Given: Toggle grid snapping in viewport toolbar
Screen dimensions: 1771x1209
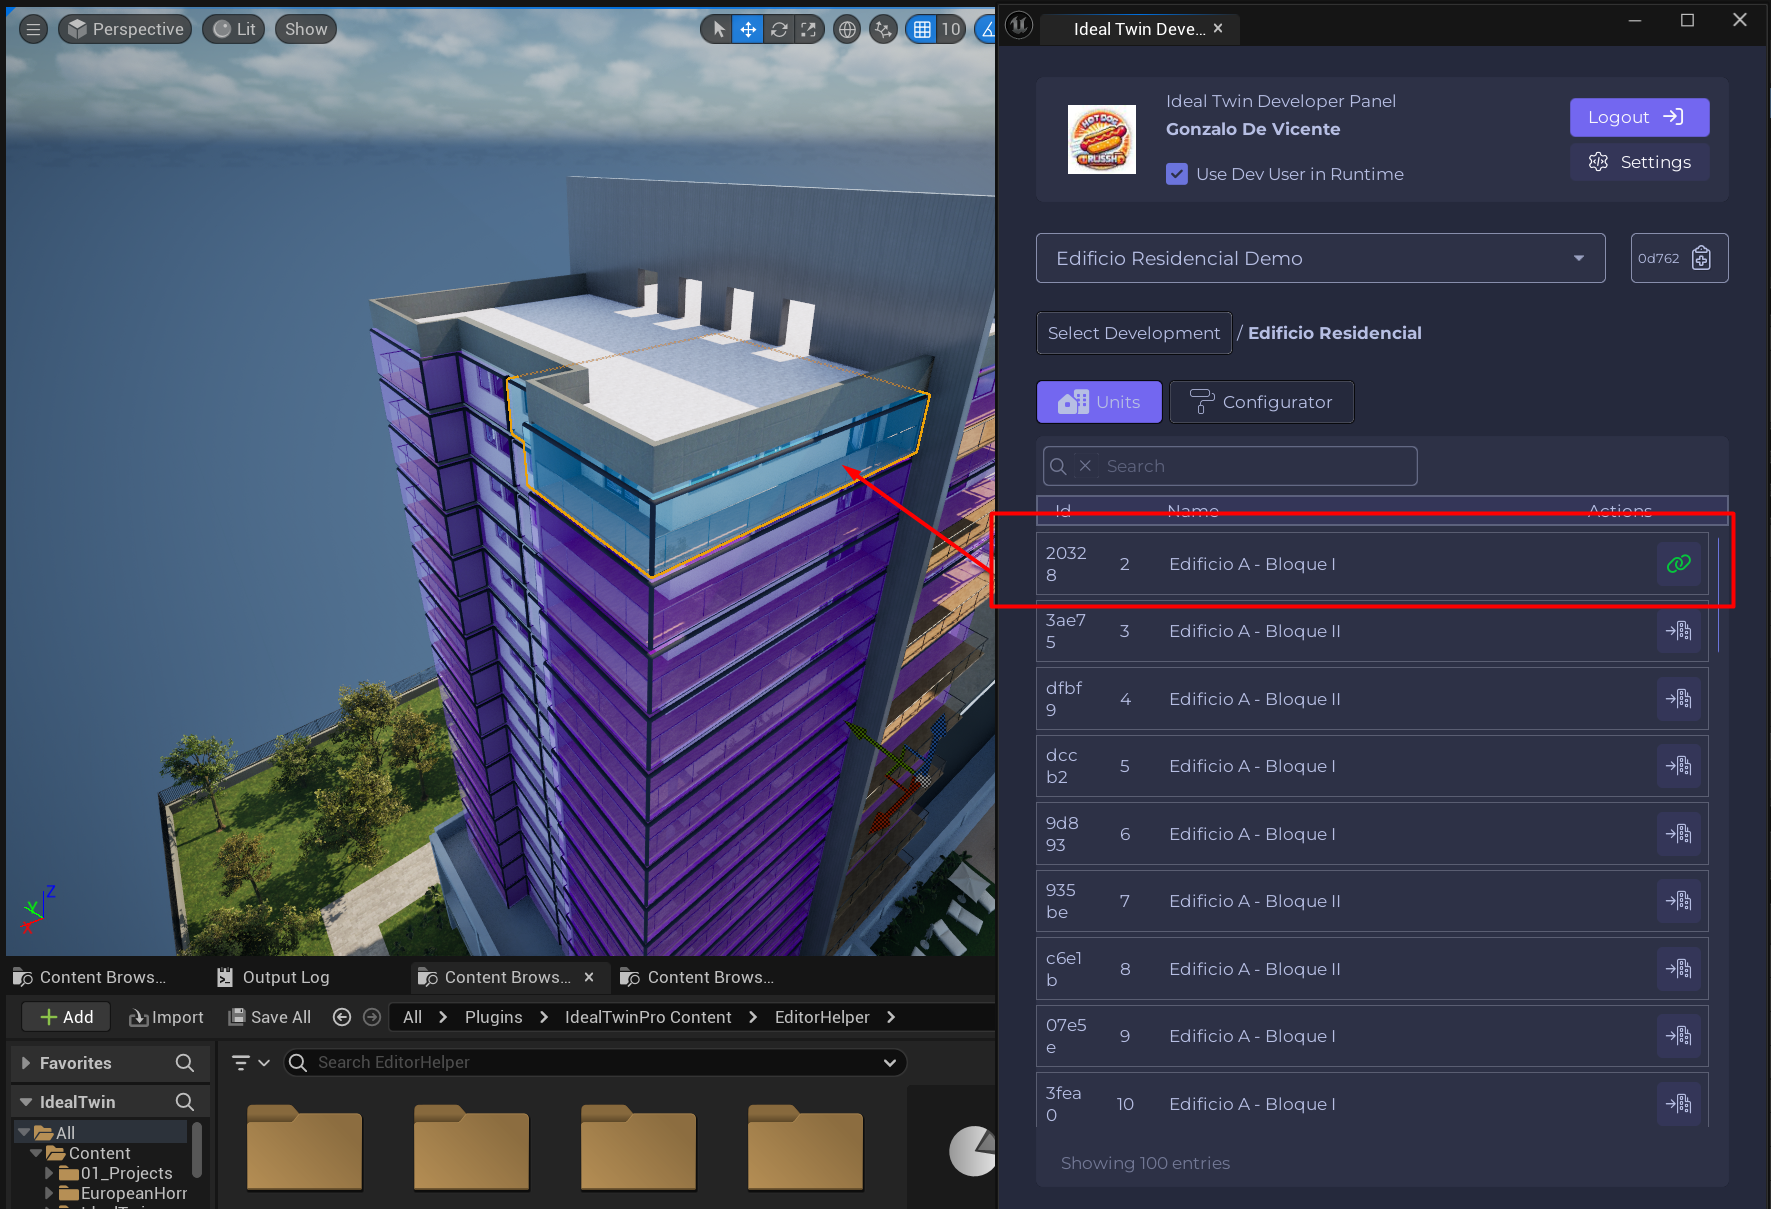Looking at the screenshot, I should point(922,30).
